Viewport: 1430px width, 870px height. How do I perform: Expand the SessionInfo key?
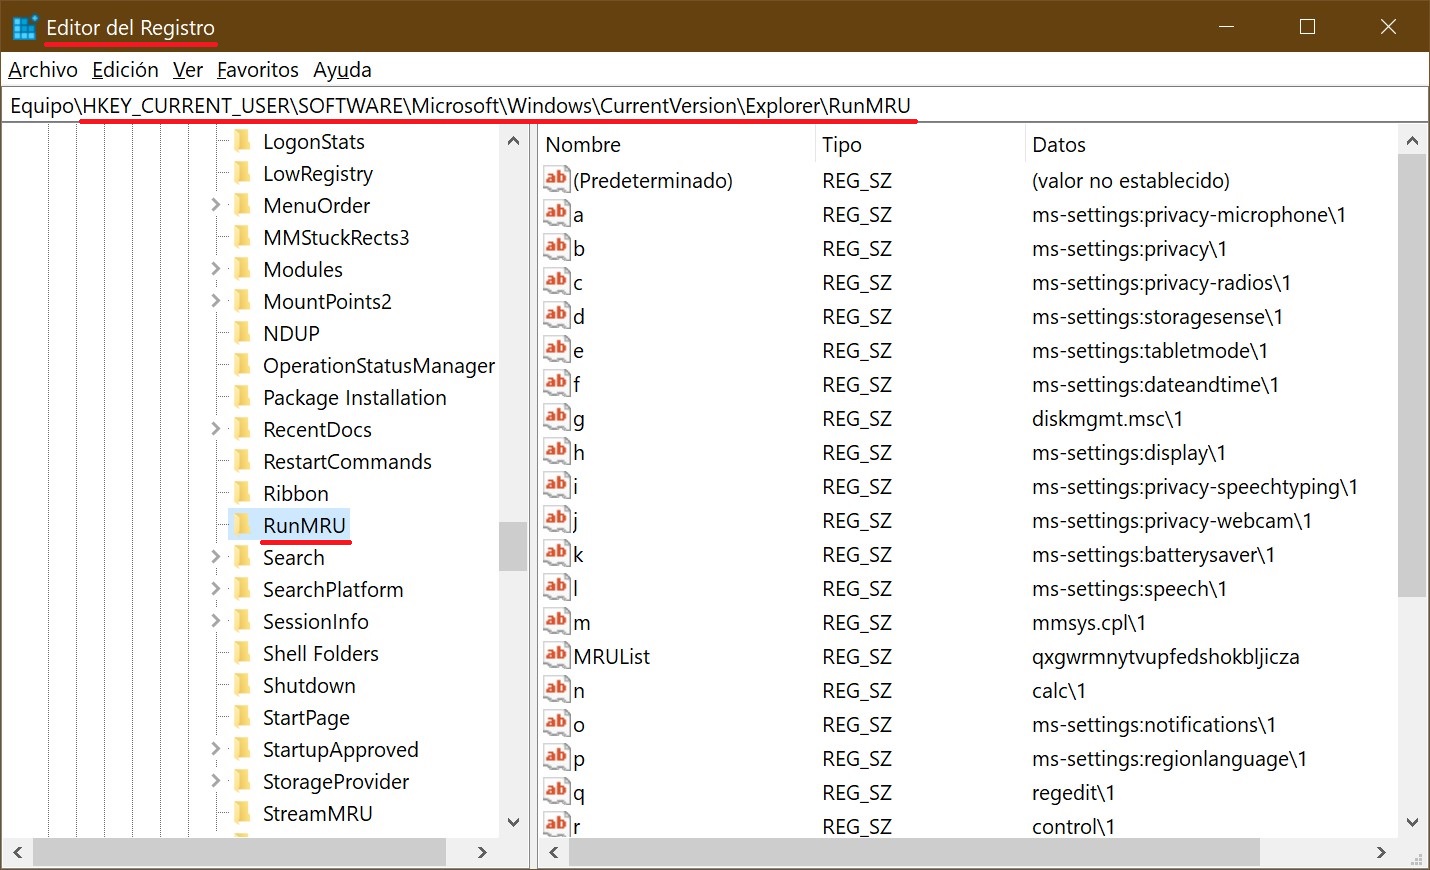coord(215,621)
